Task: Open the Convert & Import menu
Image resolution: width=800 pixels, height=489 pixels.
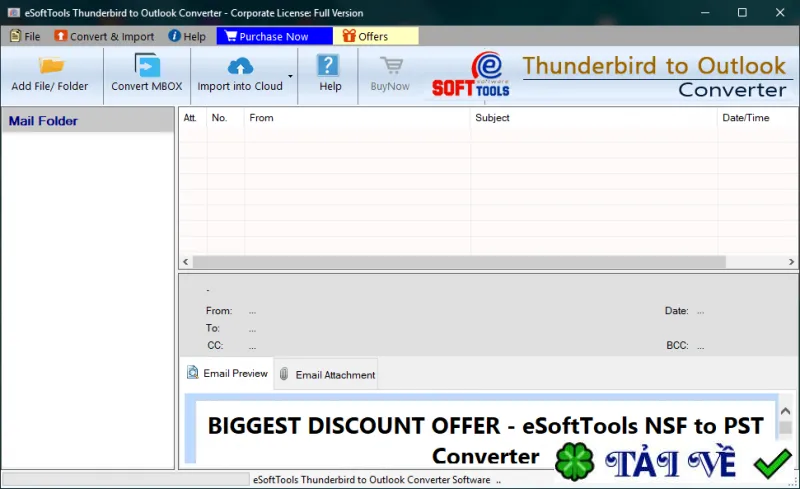Action: (x=104, y=36)
